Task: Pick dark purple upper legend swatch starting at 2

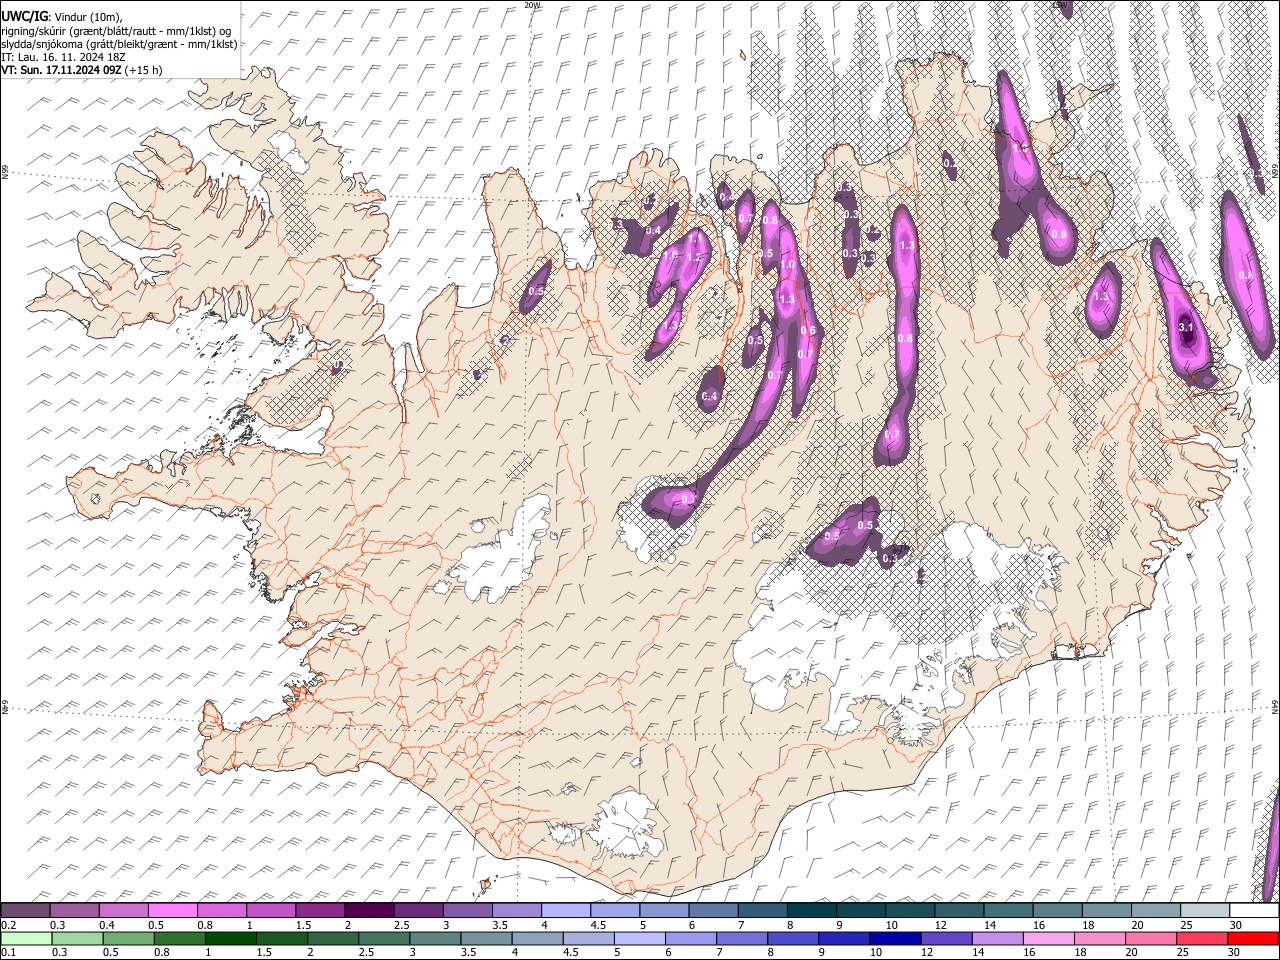Action: click(368, 911)
